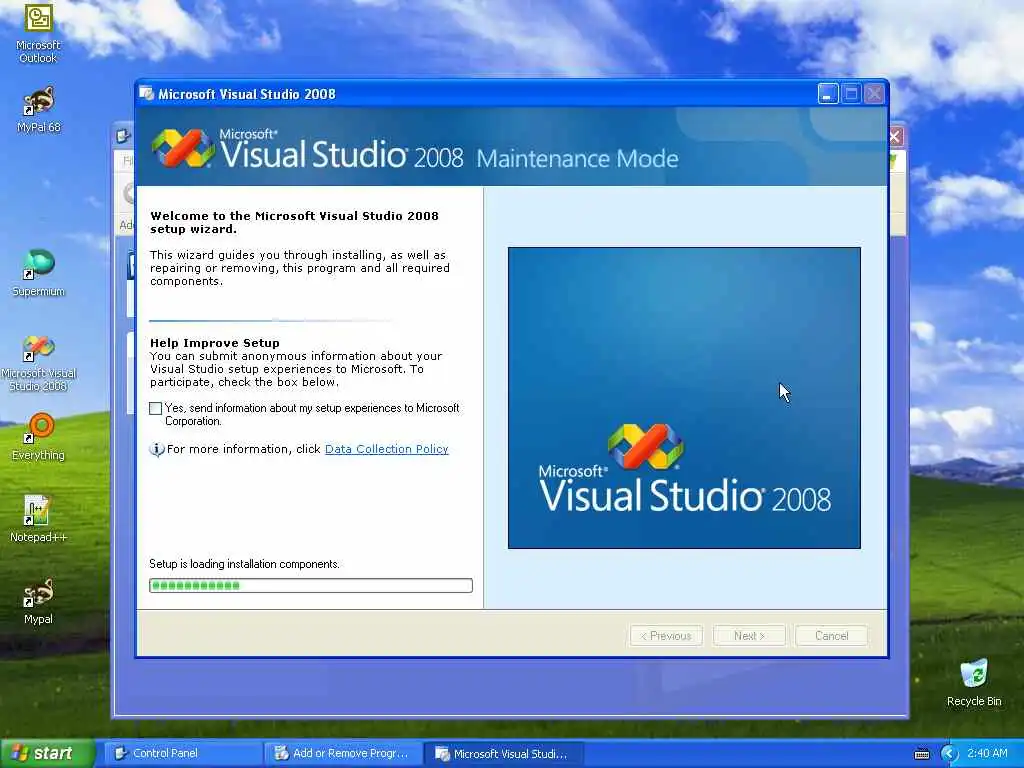Select the Supermium desktop shortcut
The image size is (1024, 768).
[38, 272]
